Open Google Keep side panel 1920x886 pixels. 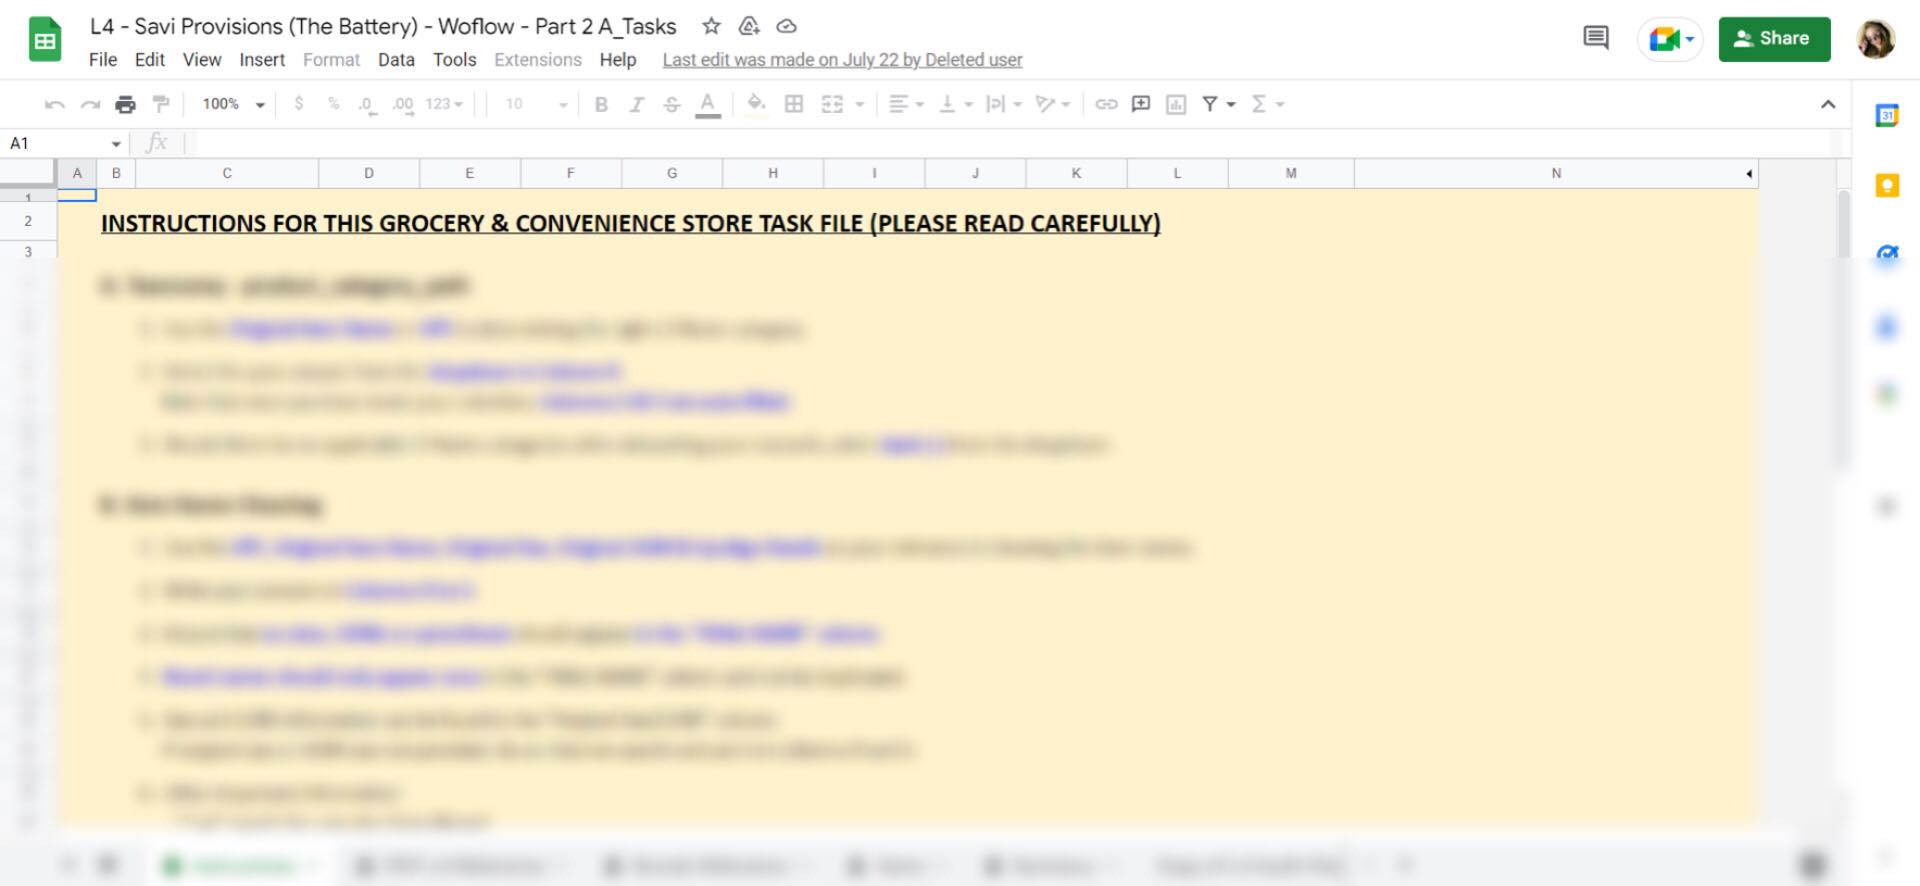point(1887,185)
